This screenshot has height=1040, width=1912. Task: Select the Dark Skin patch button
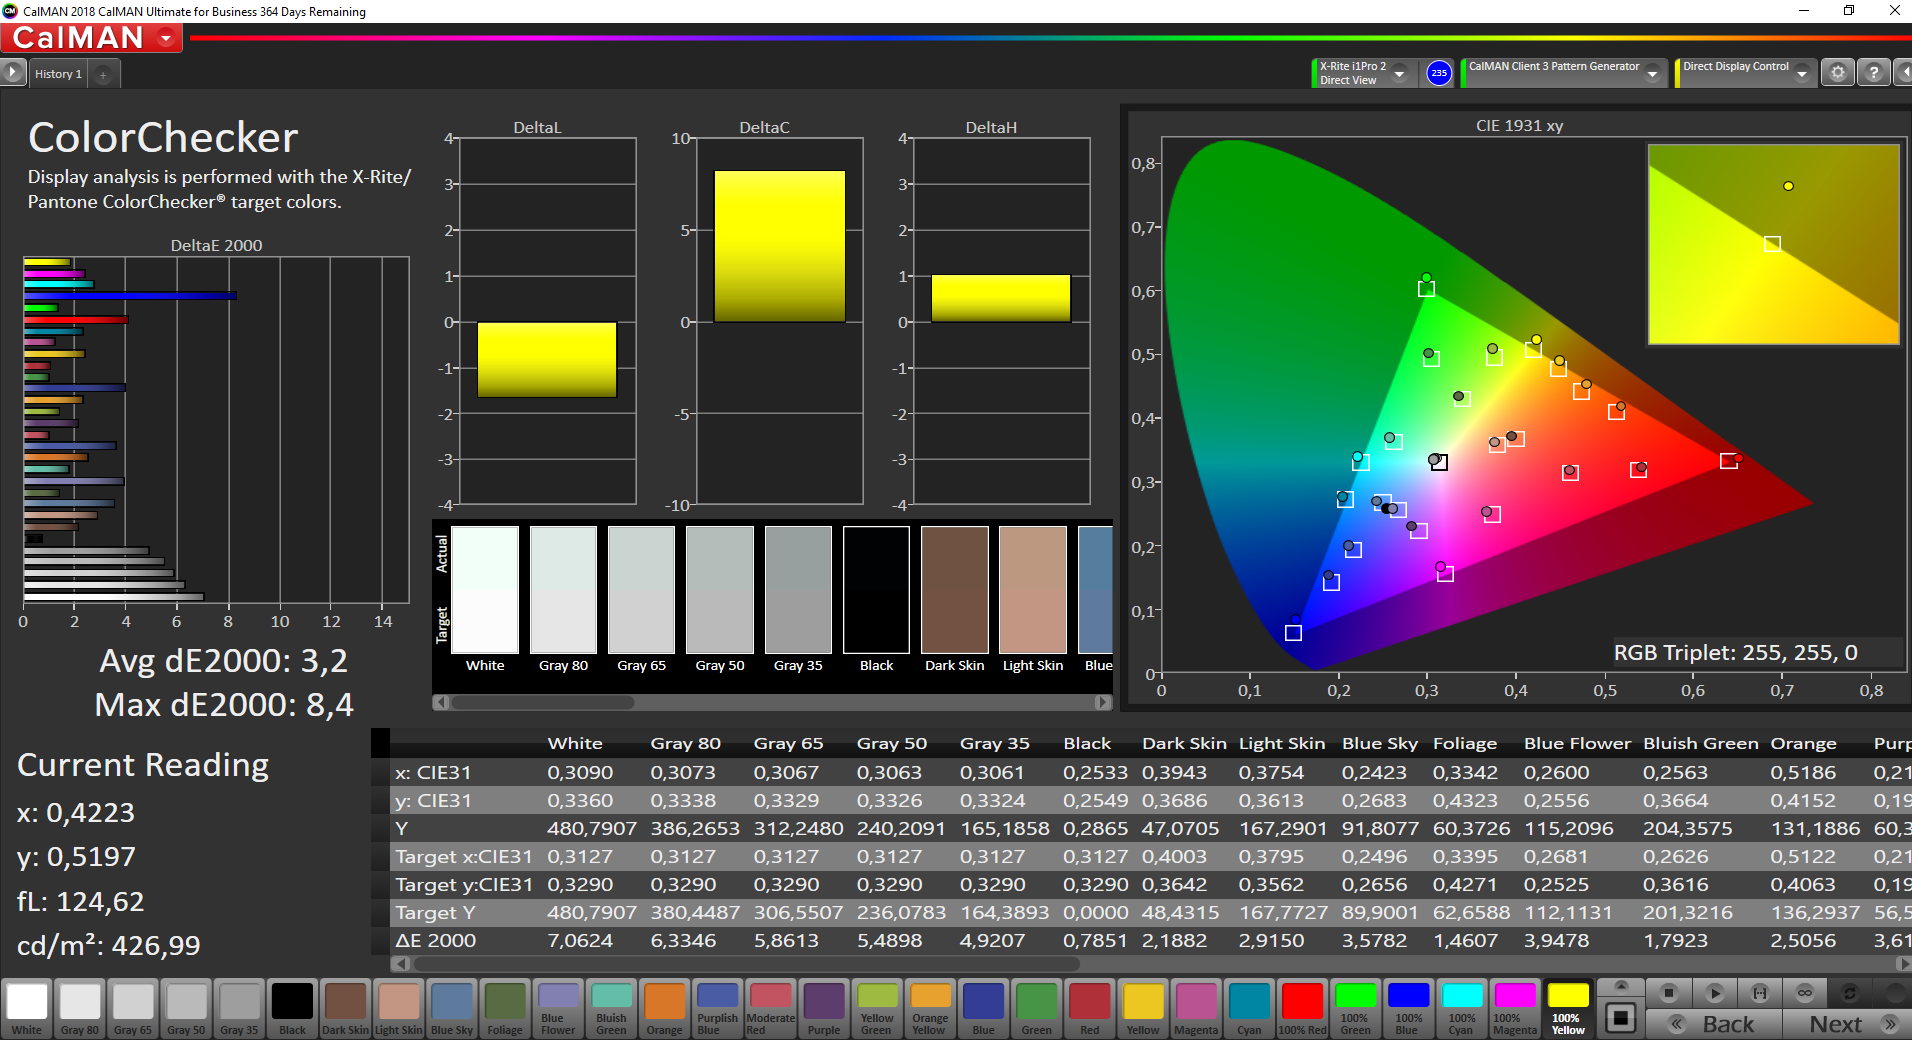(346, 1008)
